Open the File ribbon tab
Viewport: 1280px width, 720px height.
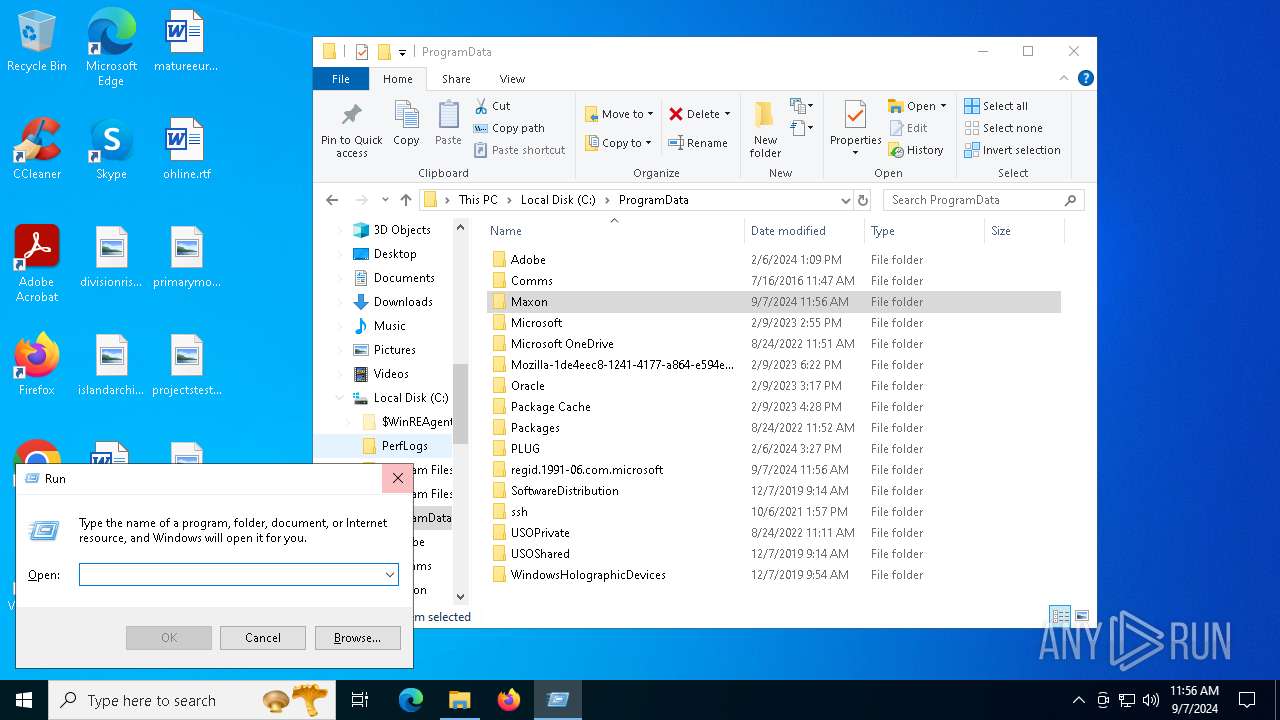coord(341,79)
